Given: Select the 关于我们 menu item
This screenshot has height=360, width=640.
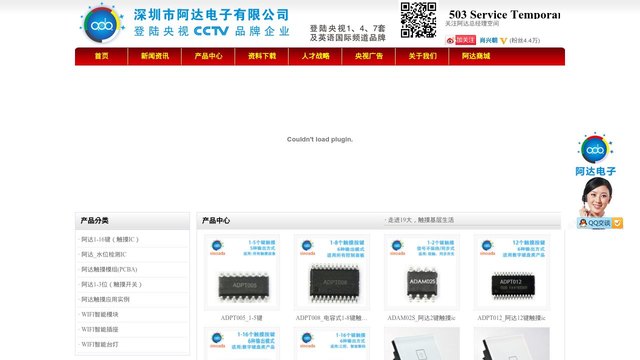Looking at the screenshot, I should point(422,56).
